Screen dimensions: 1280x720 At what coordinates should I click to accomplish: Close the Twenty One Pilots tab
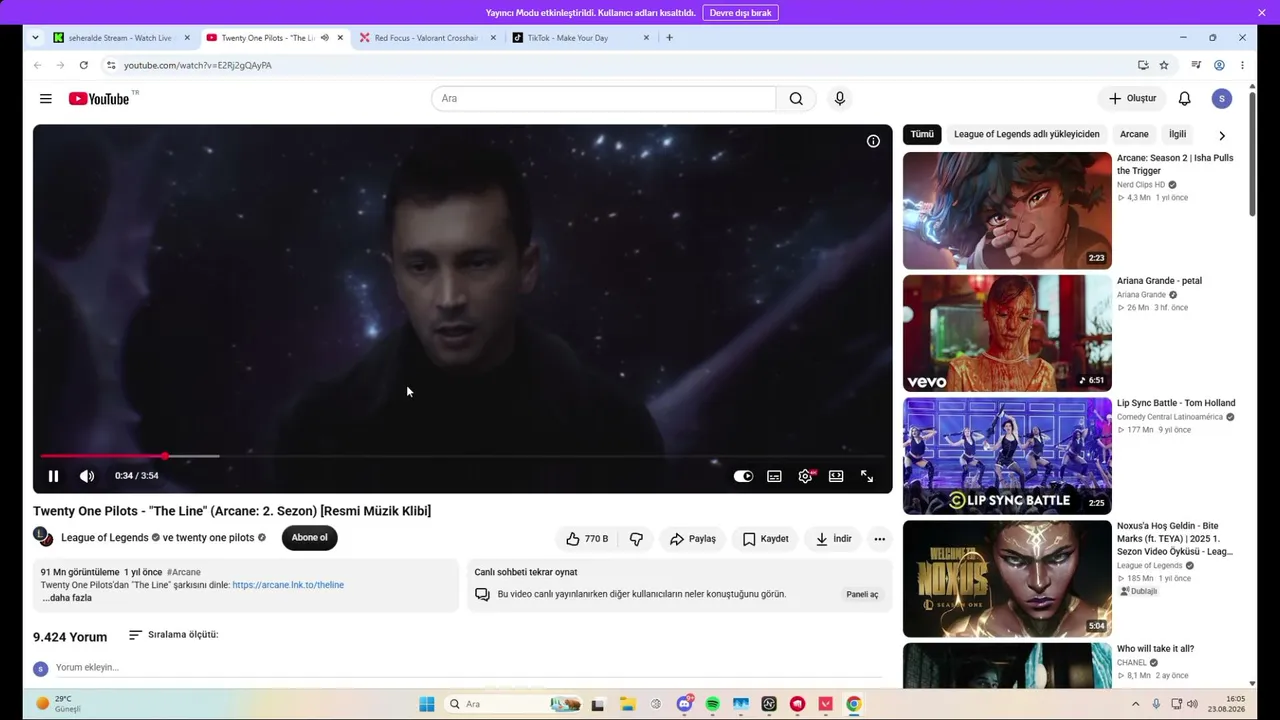coord(340,38)
